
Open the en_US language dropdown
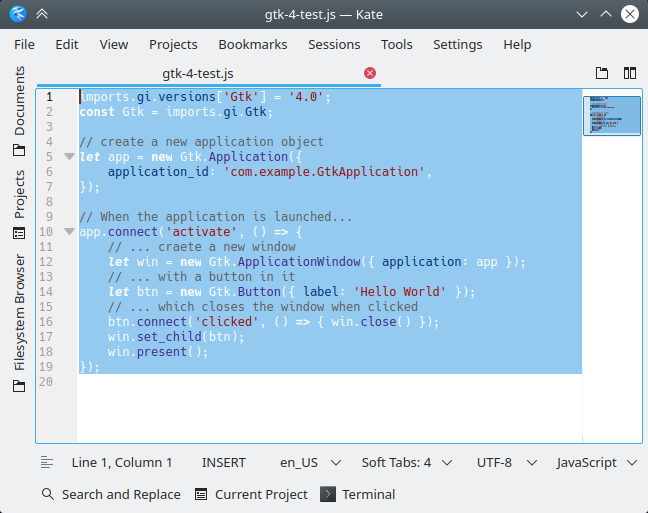pos(310,463)
